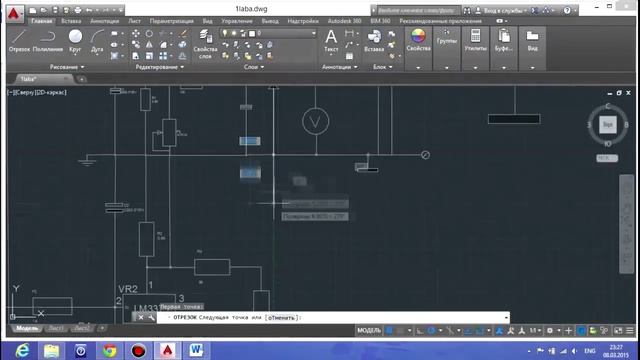Screen dimensions: 640x360
Task: Click the МОДЕЛЬ status bar button
Action: pos(369,330)
